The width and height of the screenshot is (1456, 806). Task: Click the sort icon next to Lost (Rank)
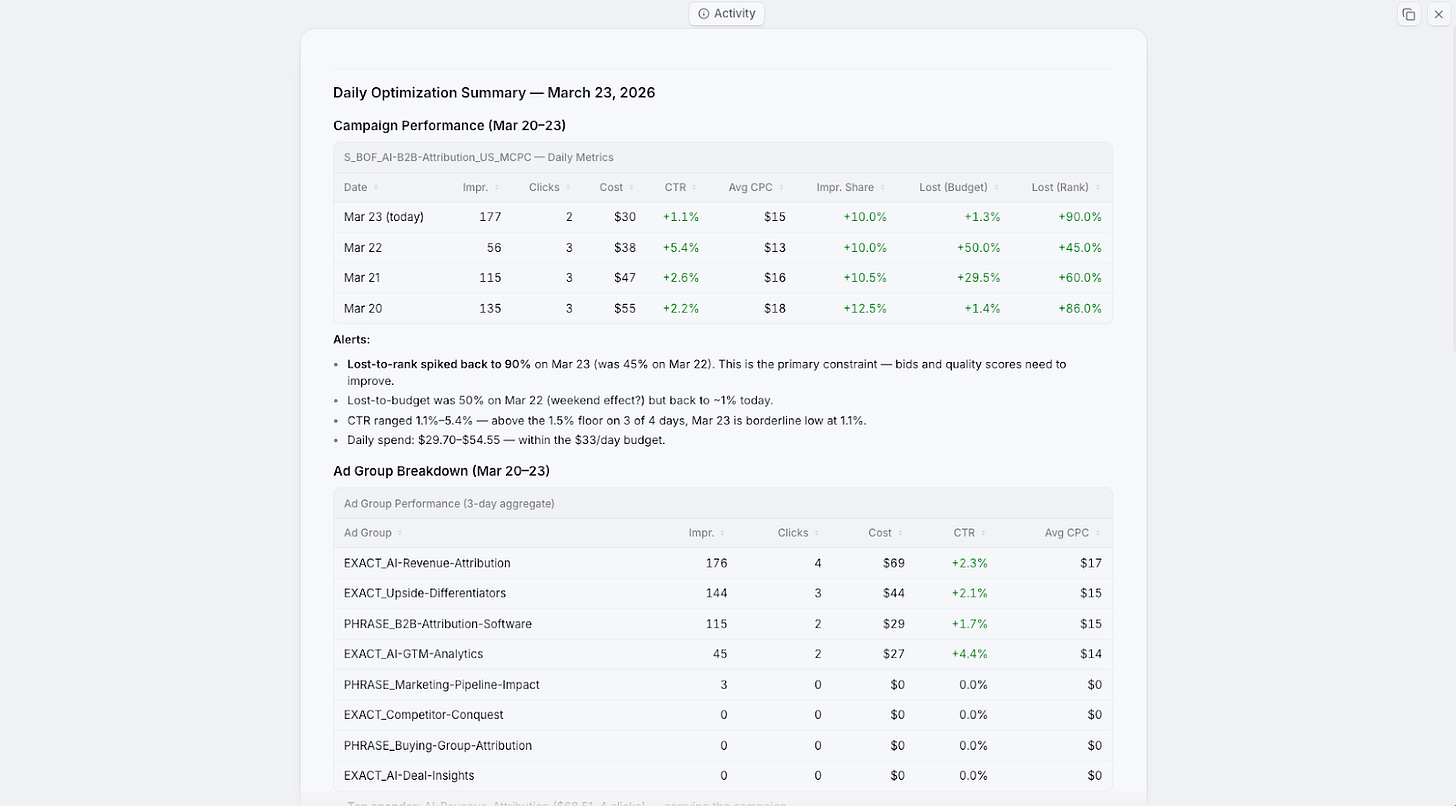click(1097, 187)
